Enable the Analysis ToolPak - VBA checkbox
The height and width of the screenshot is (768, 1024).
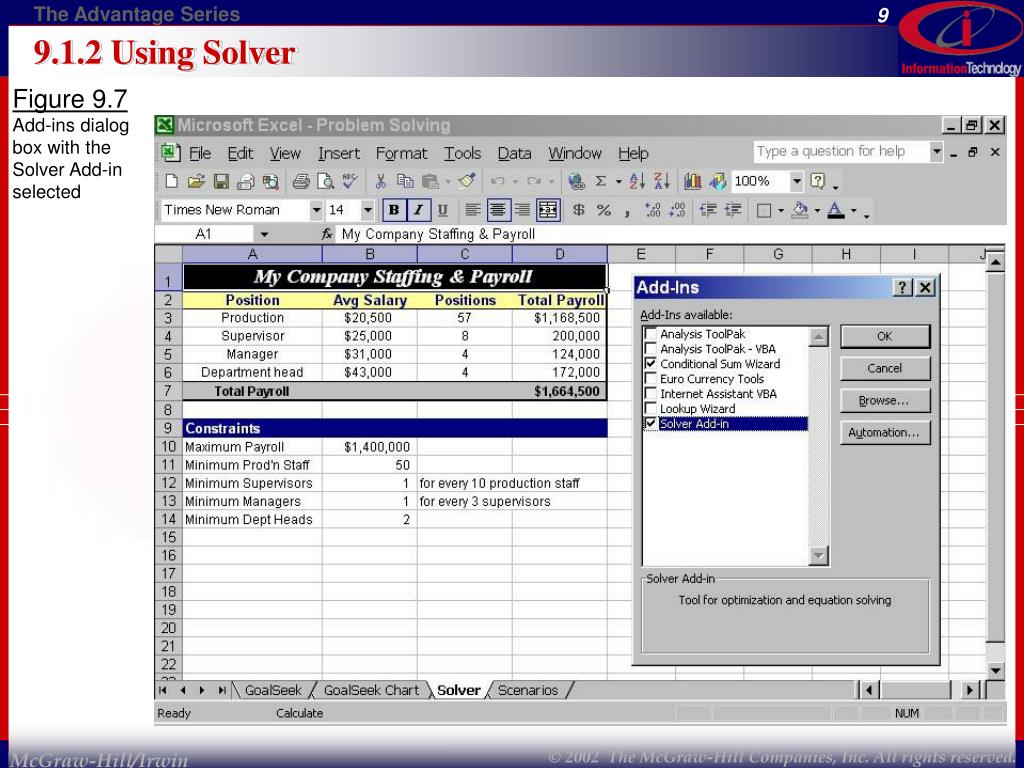(x=650, y=349)
